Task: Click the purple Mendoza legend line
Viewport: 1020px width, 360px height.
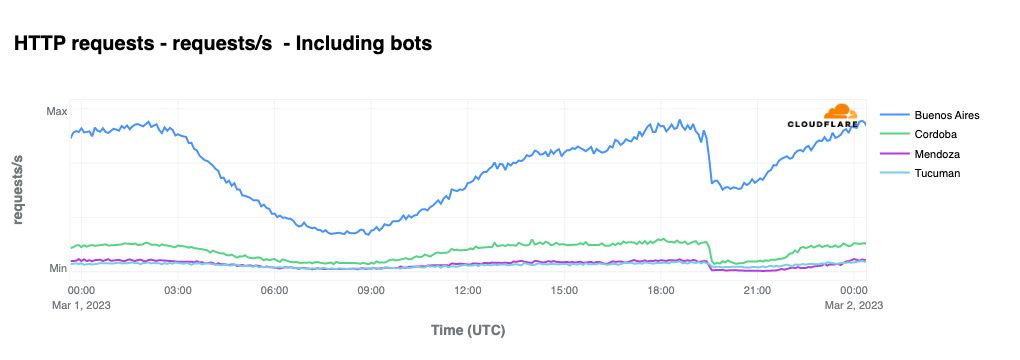Action: coord(894,154)
